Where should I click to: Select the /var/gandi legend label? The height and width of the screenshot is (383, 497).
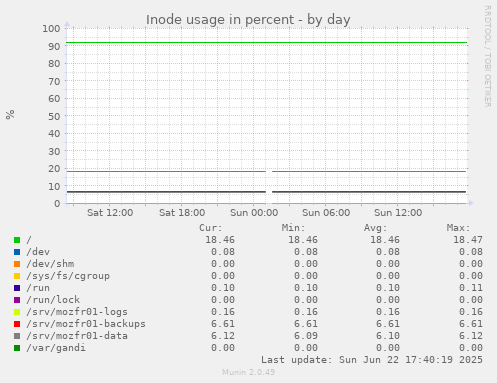click(56, 348)
